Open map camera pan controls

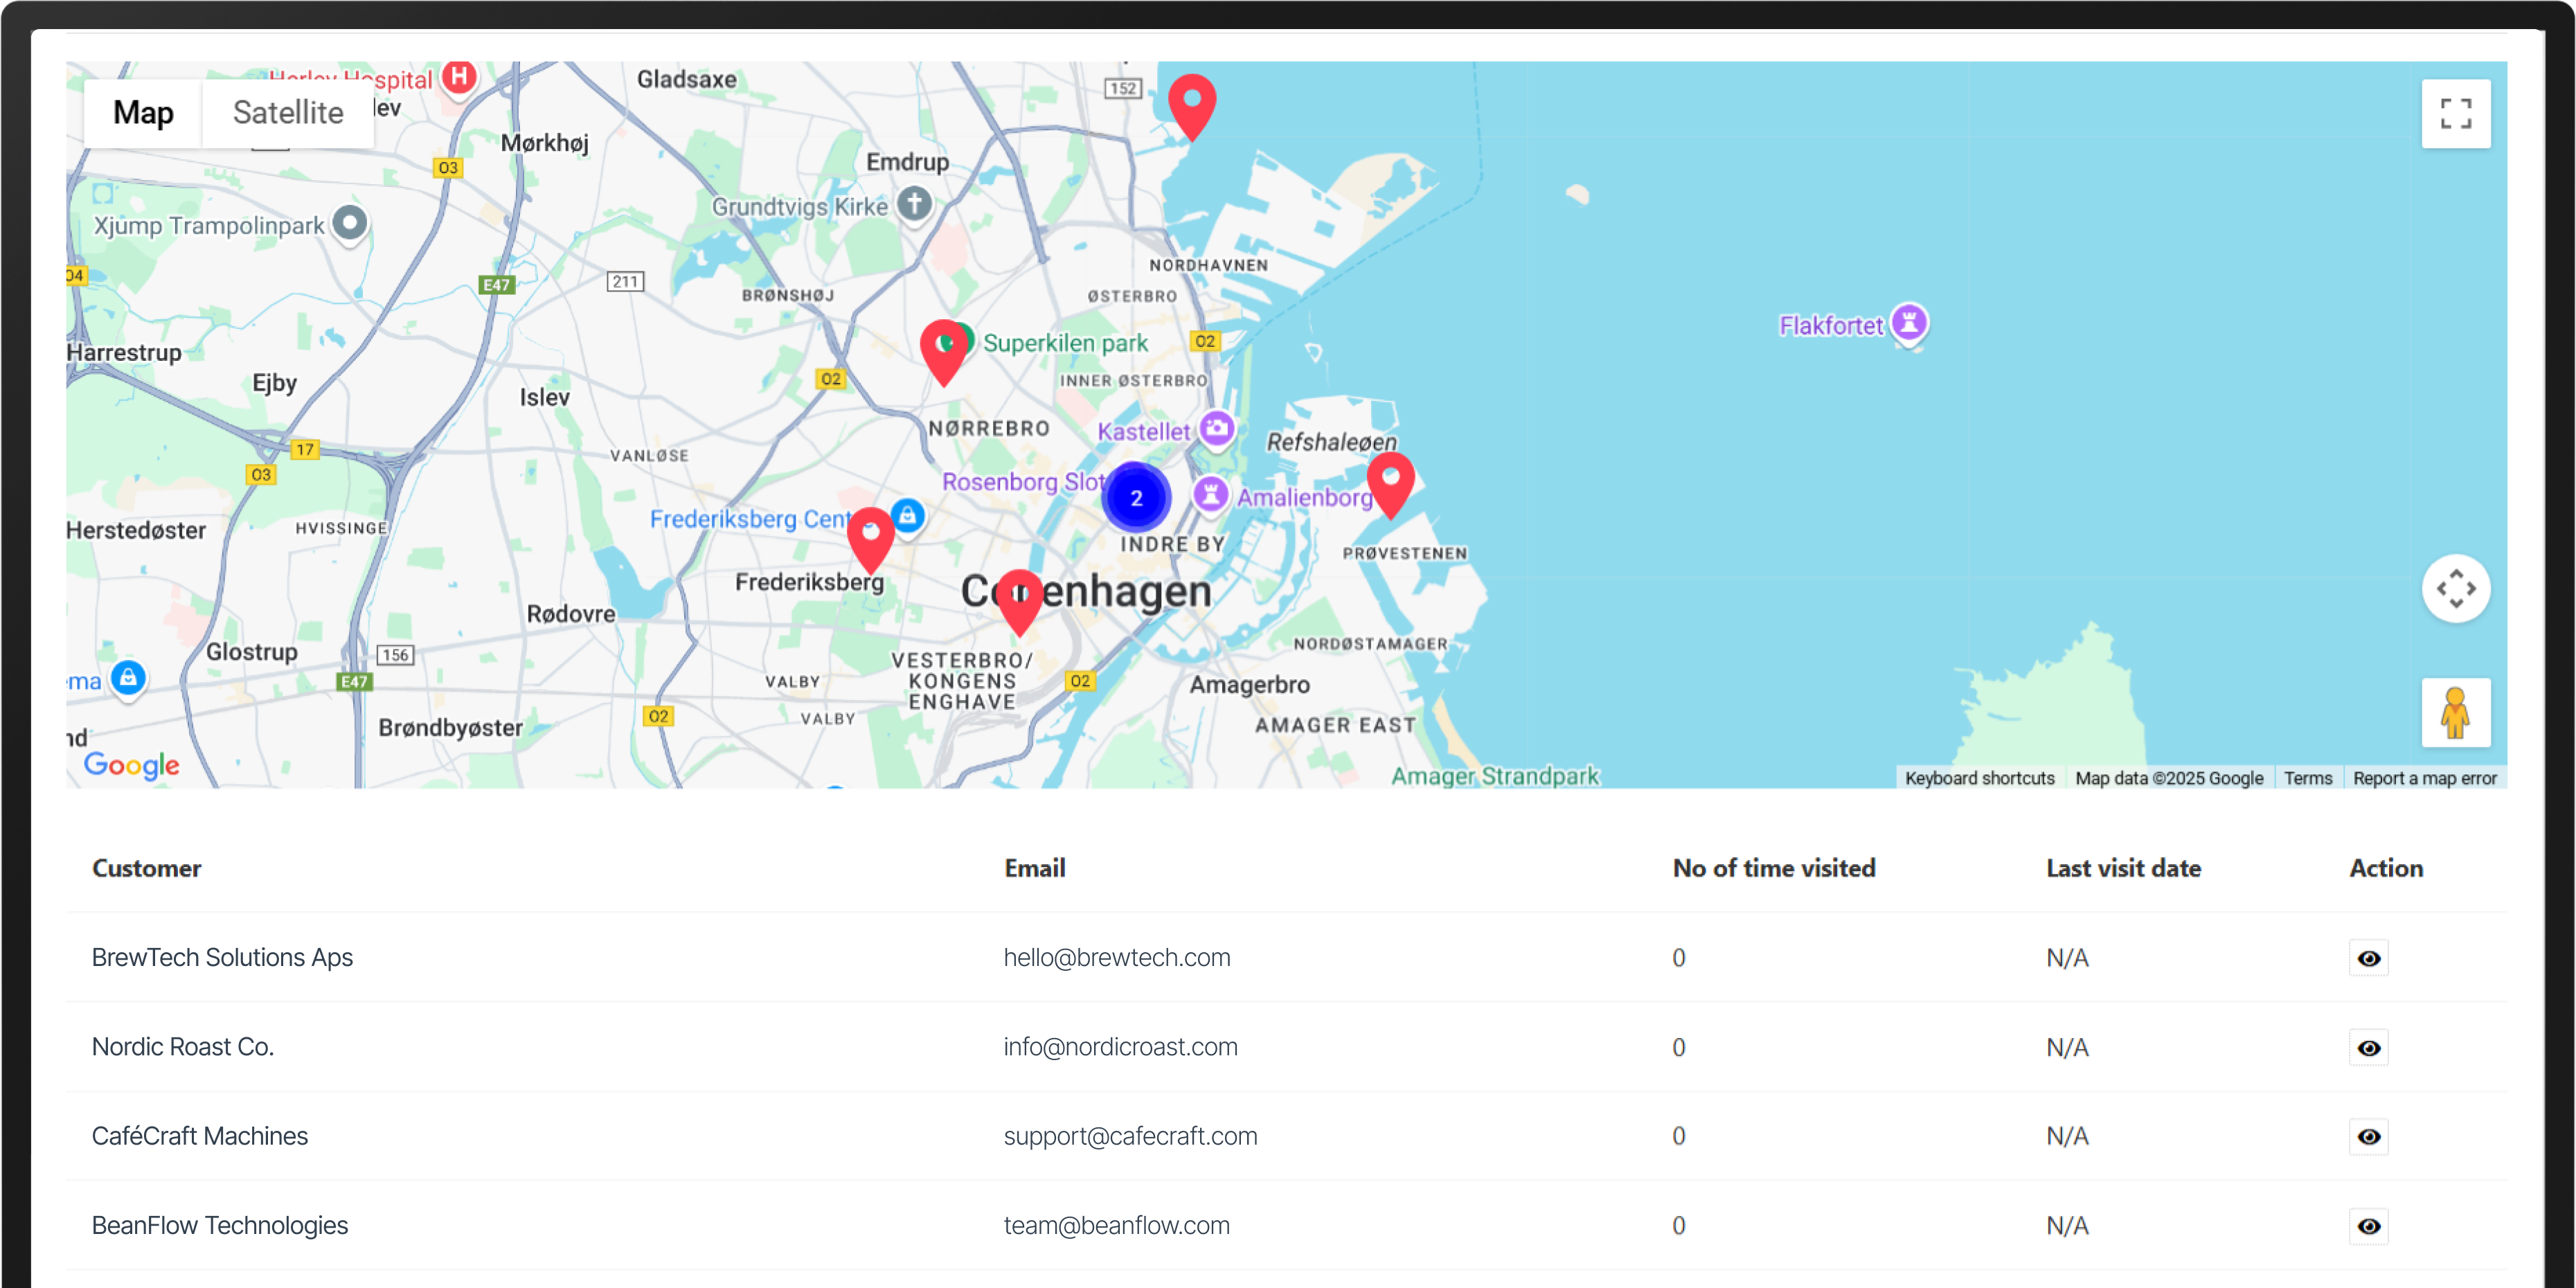[2455, 588]
